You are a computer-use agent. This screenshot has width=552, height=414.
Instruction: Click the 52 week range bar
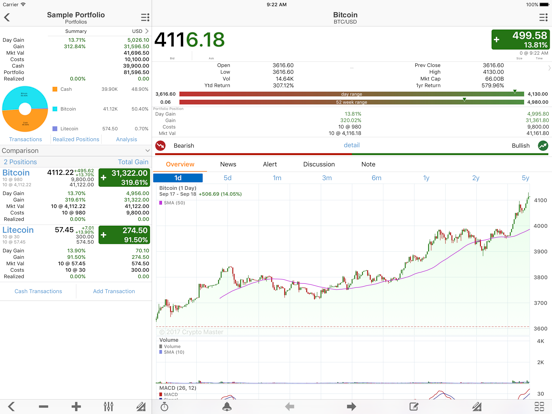click(x=351, y=102)
